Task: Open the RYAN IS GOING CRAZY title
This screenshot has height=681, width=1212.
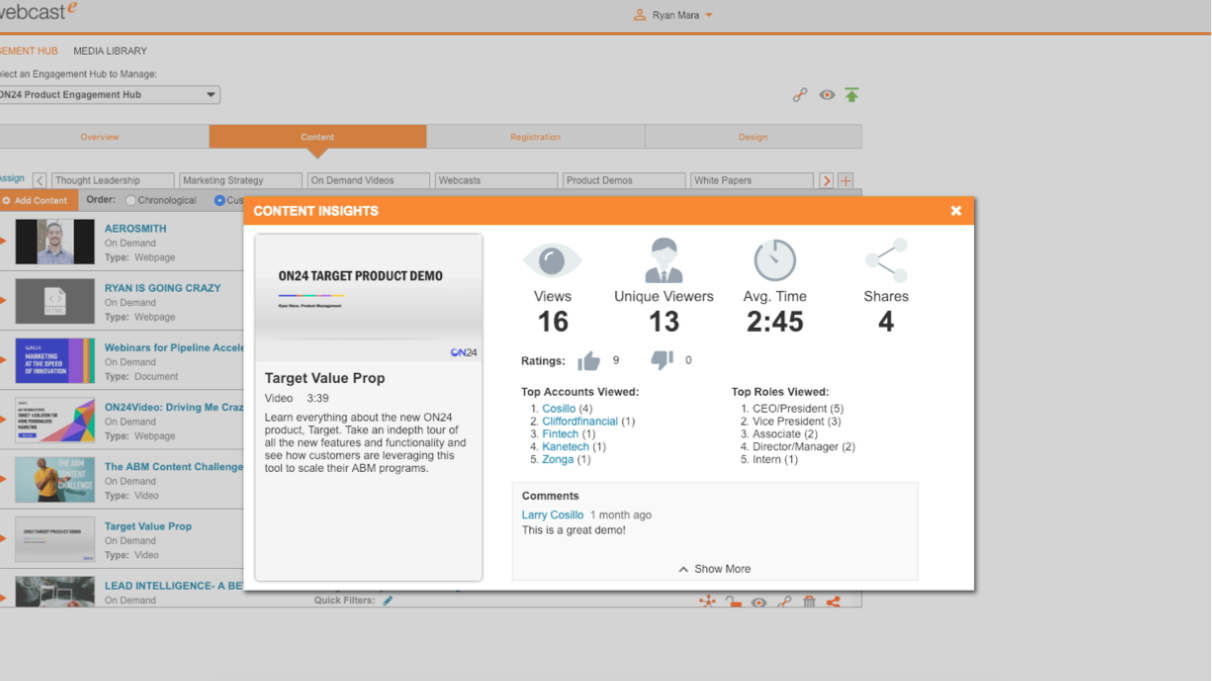Action: (x=162, y=288)
